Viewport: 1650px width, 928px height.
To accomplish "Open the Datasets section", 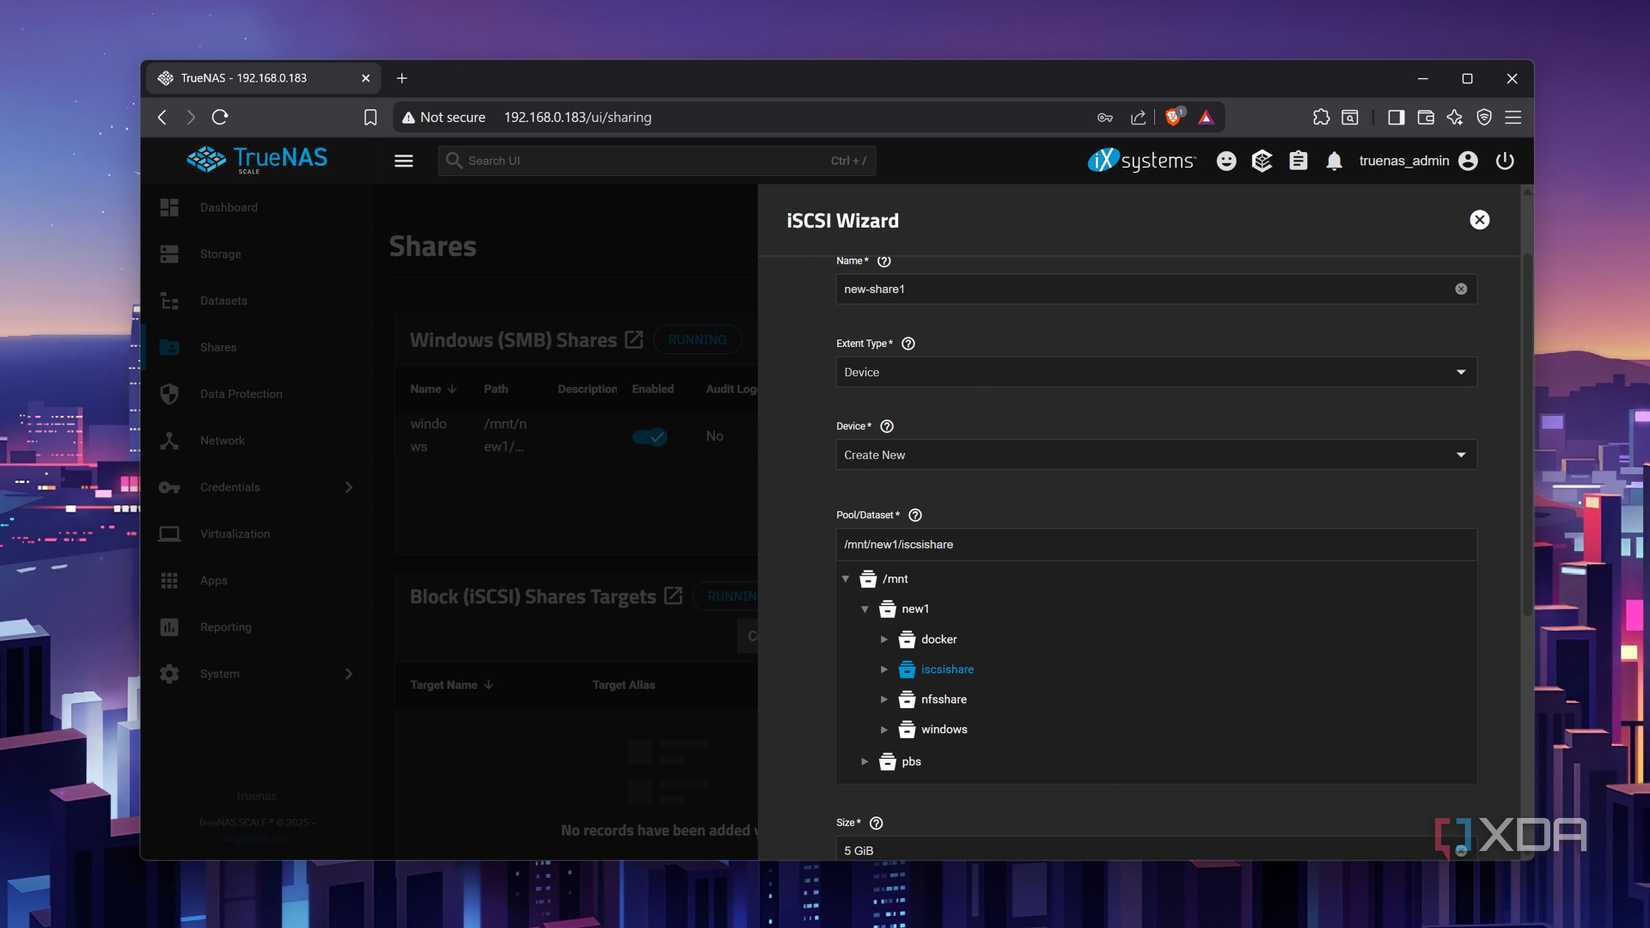I will [x=223, y=300].
